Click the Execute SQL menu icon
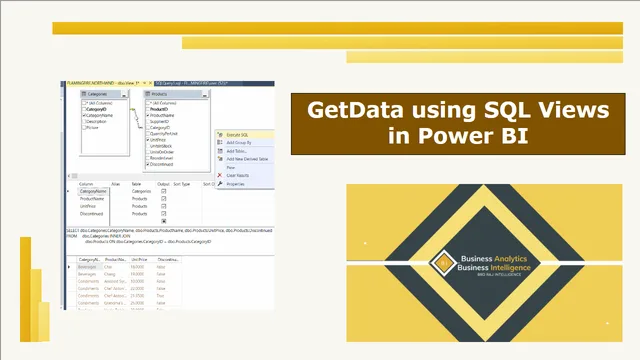The image size is (640, 360). pyautogui.click(x=220, y=135)
